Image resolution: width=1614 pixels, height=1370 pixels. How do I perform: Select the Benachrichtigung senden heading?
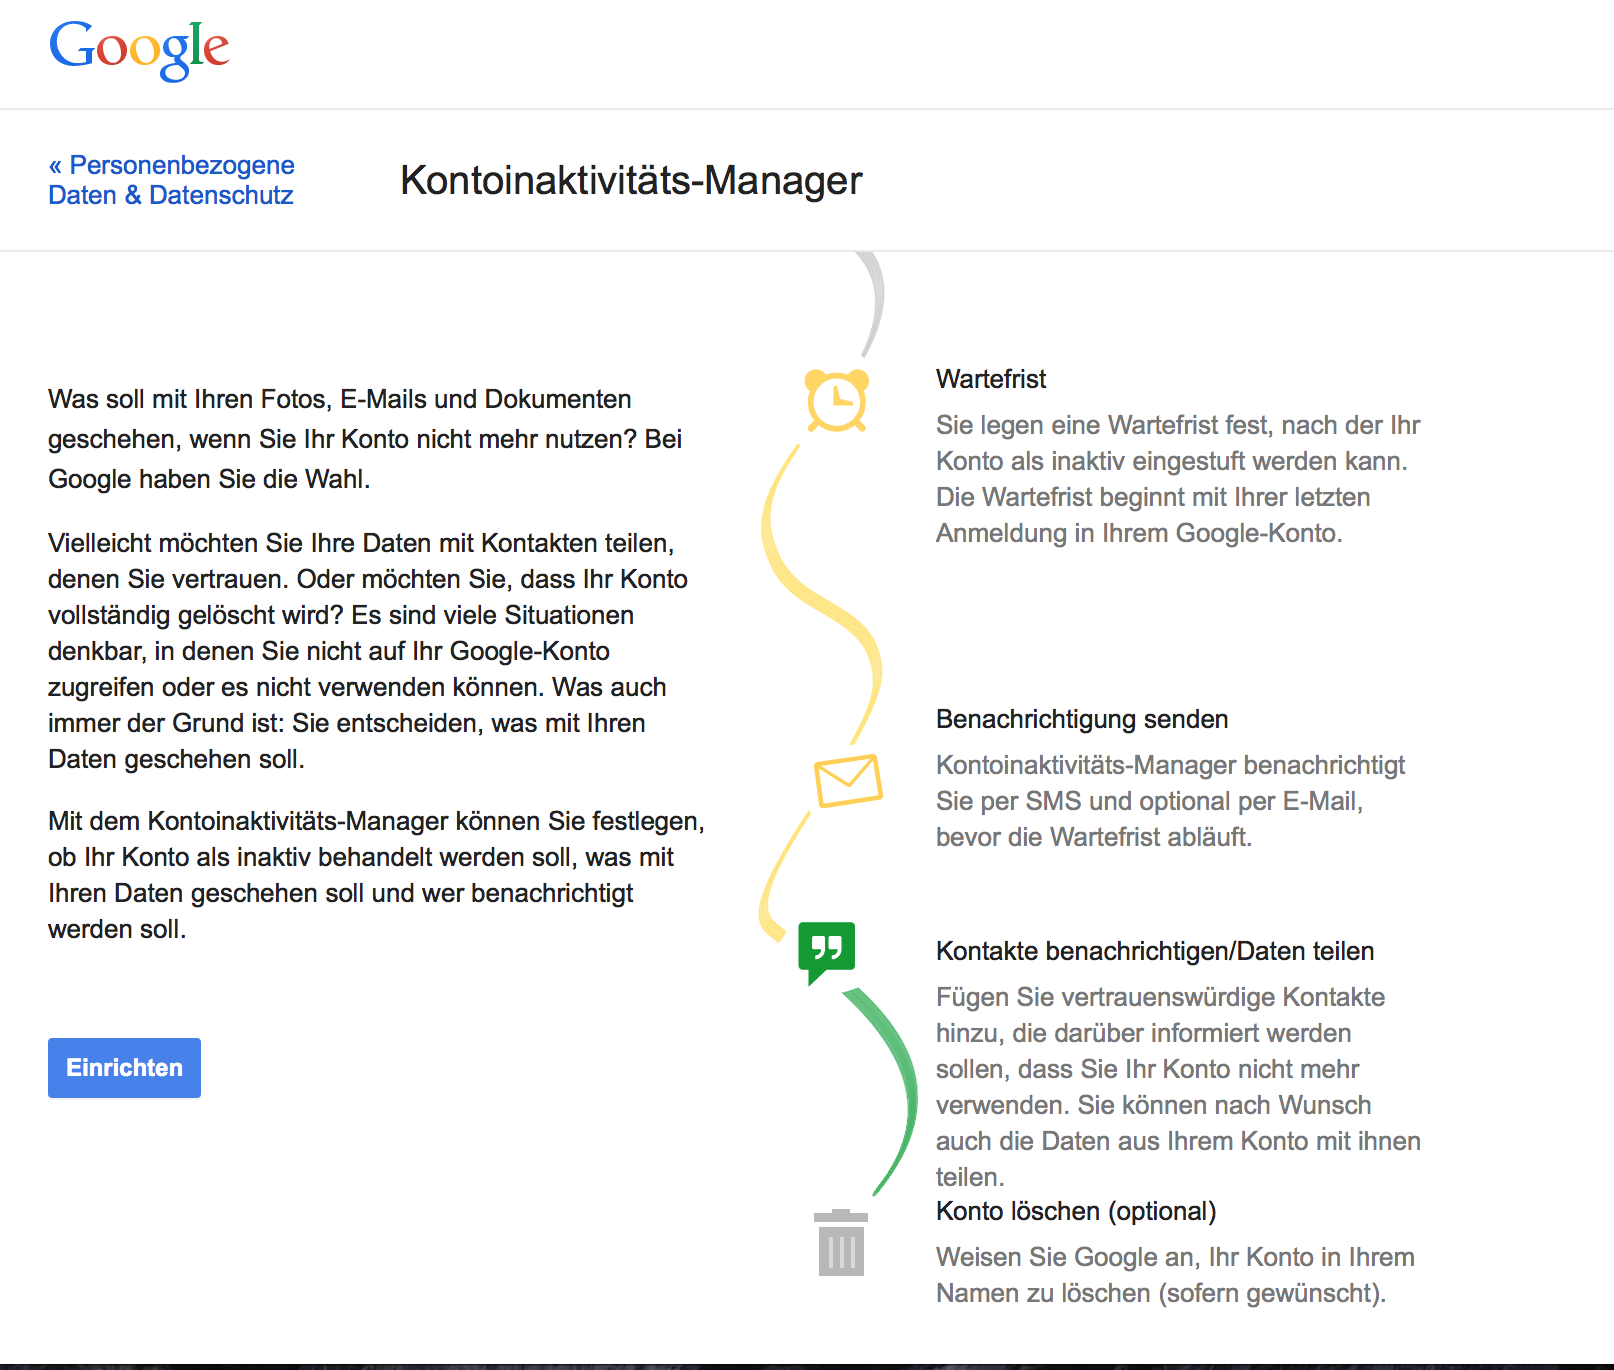1081,719
